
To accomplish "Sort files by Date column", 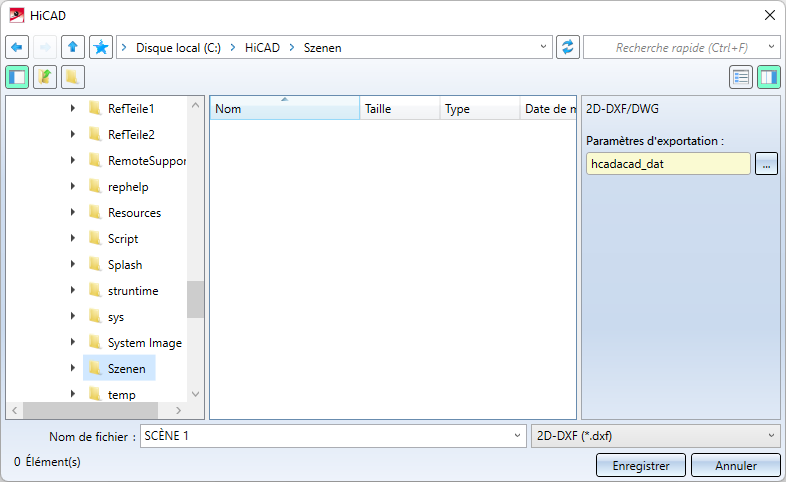I will click(x=548, y=108).
